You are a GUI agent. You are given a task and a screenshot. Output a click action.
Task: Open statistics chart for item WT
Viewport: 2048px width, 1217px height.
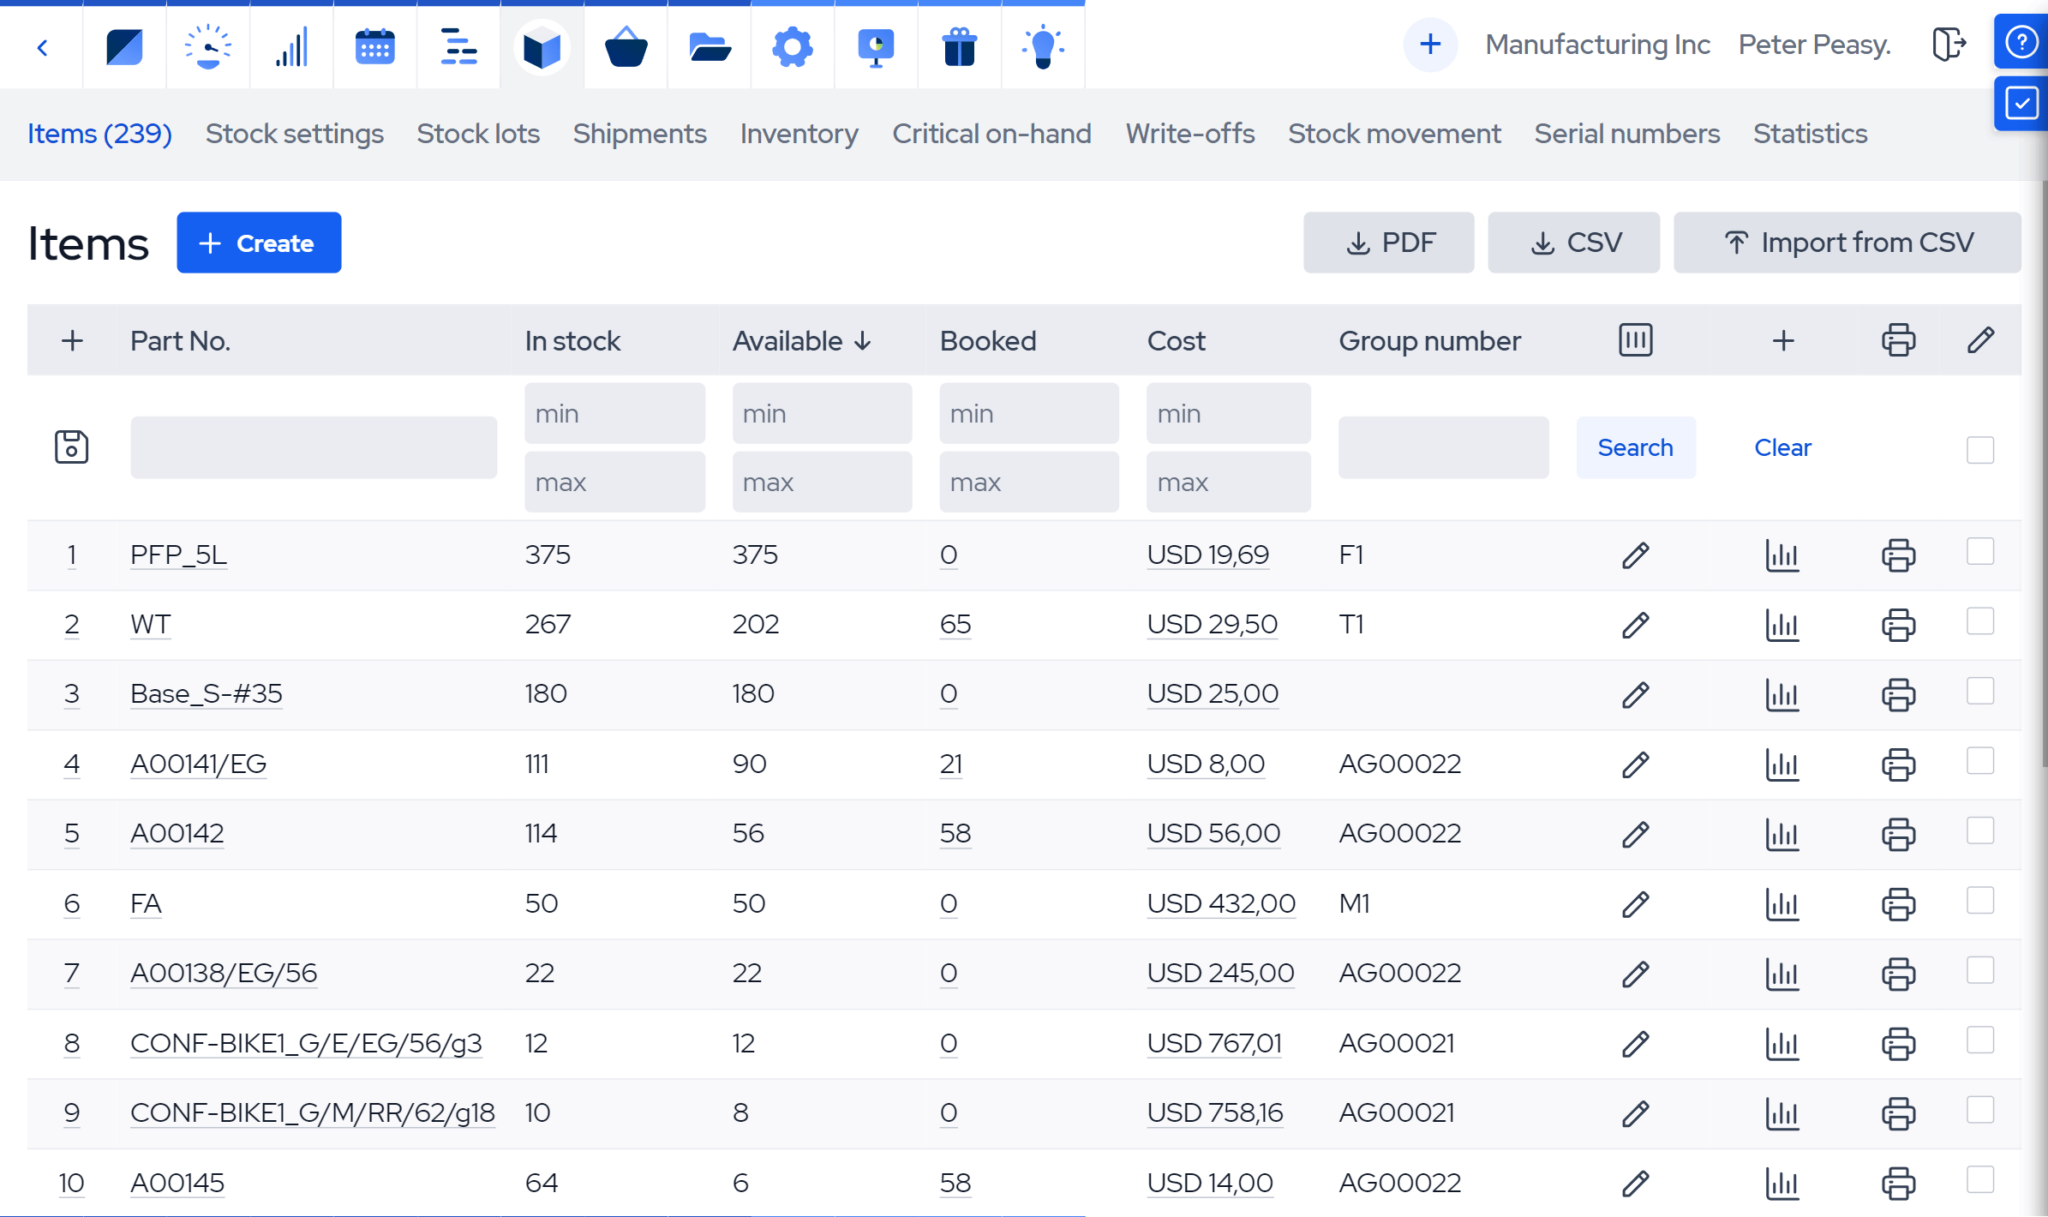point(1782,625)
